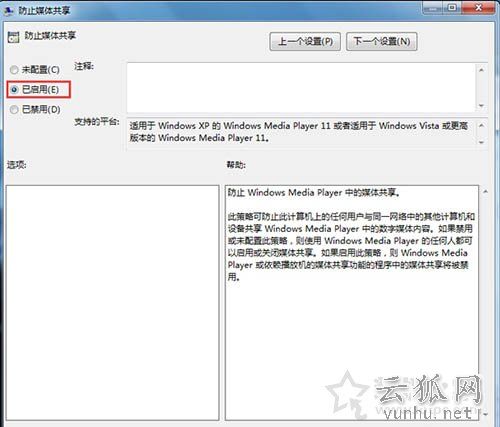Minimize the 防止媒体共享 dialog window

[433, 7]
